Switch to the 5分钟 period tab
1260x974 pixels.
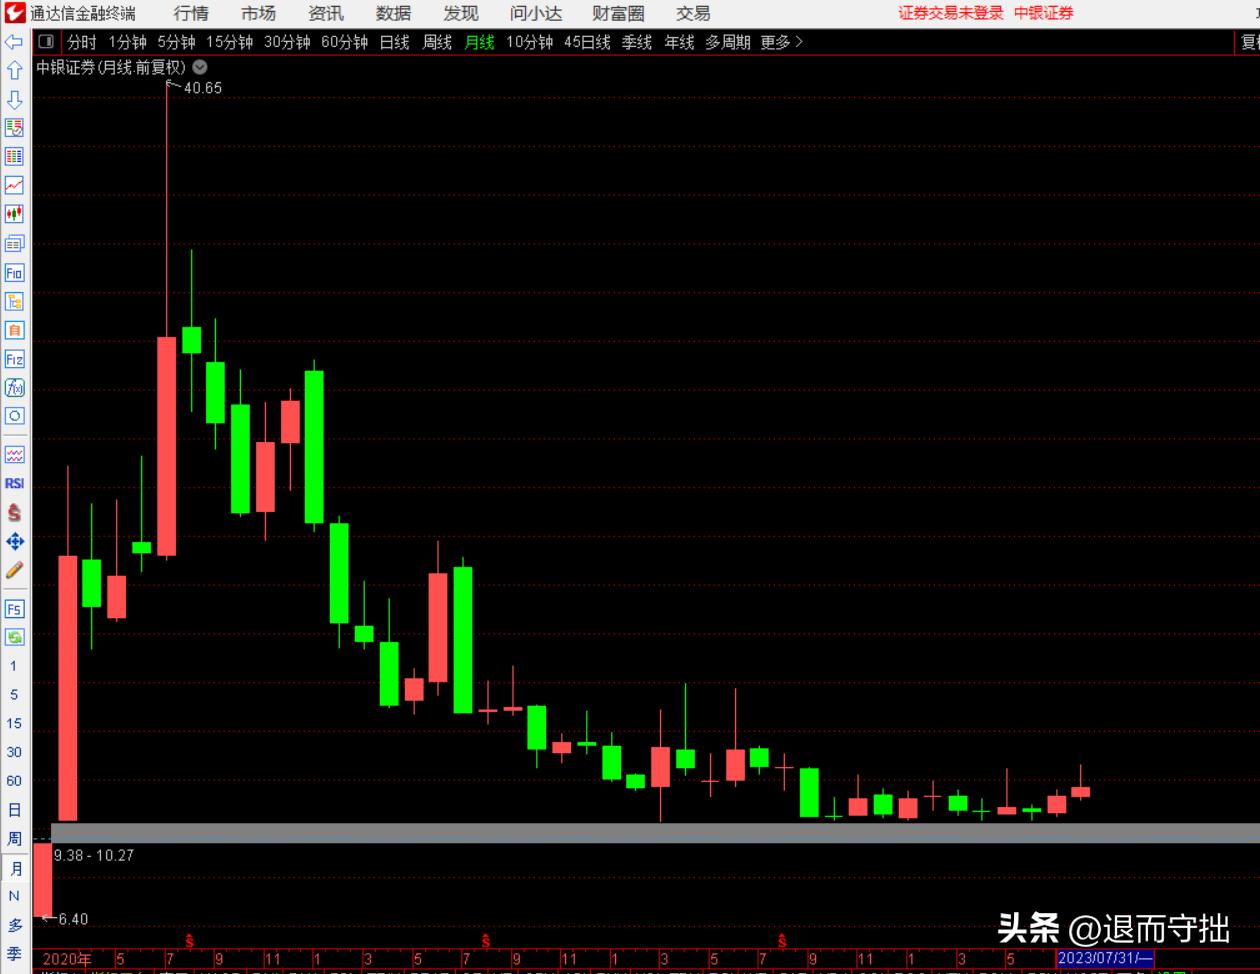coord(176,42)
